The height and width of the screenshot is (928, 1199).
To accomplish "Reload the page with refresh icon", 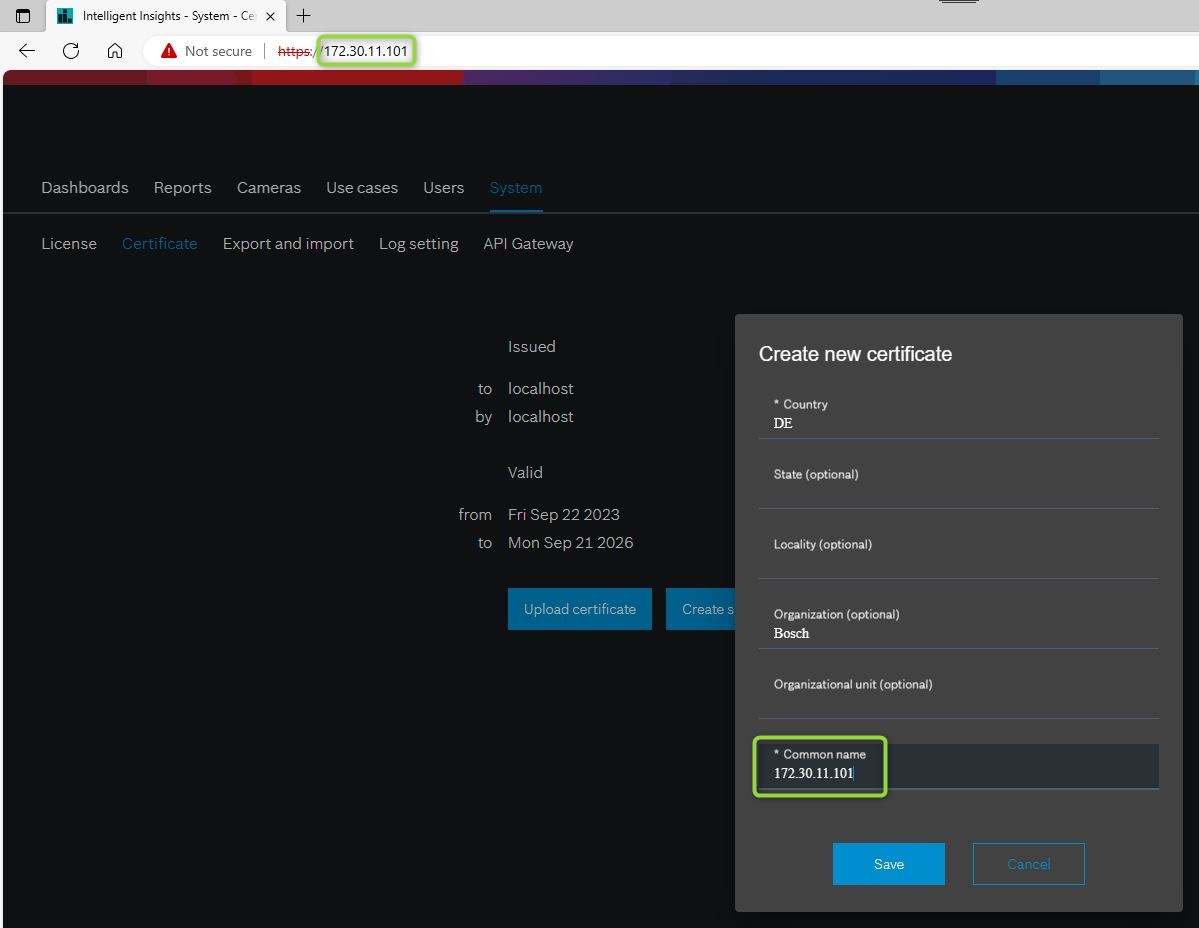I will 71,51.
